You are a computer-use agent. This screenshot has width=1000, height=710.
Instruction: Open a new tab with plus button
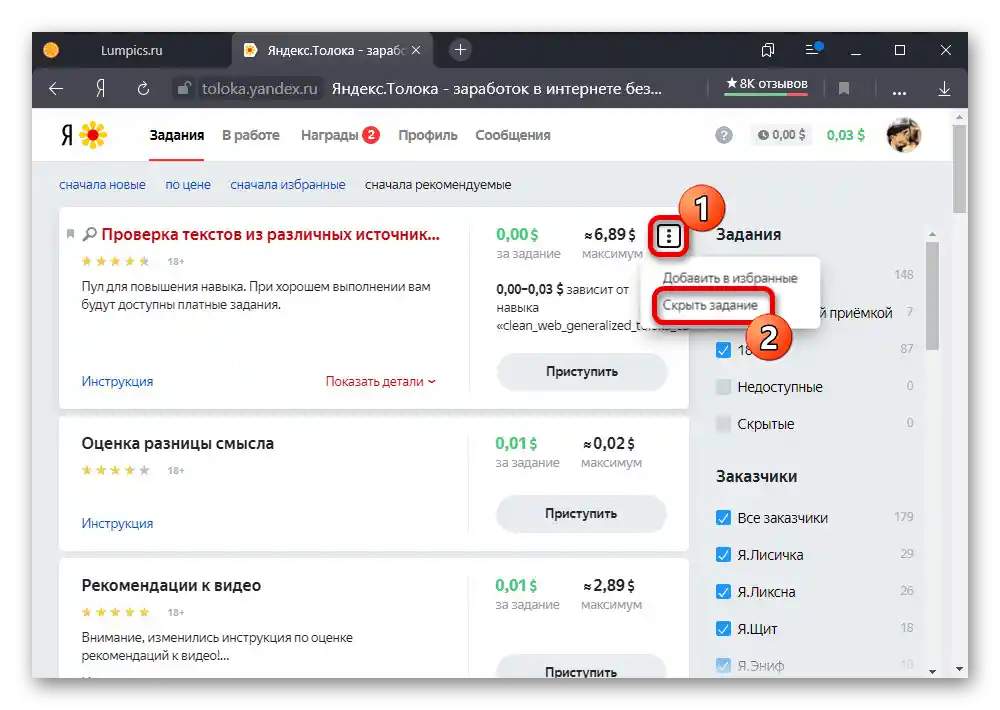460,50
